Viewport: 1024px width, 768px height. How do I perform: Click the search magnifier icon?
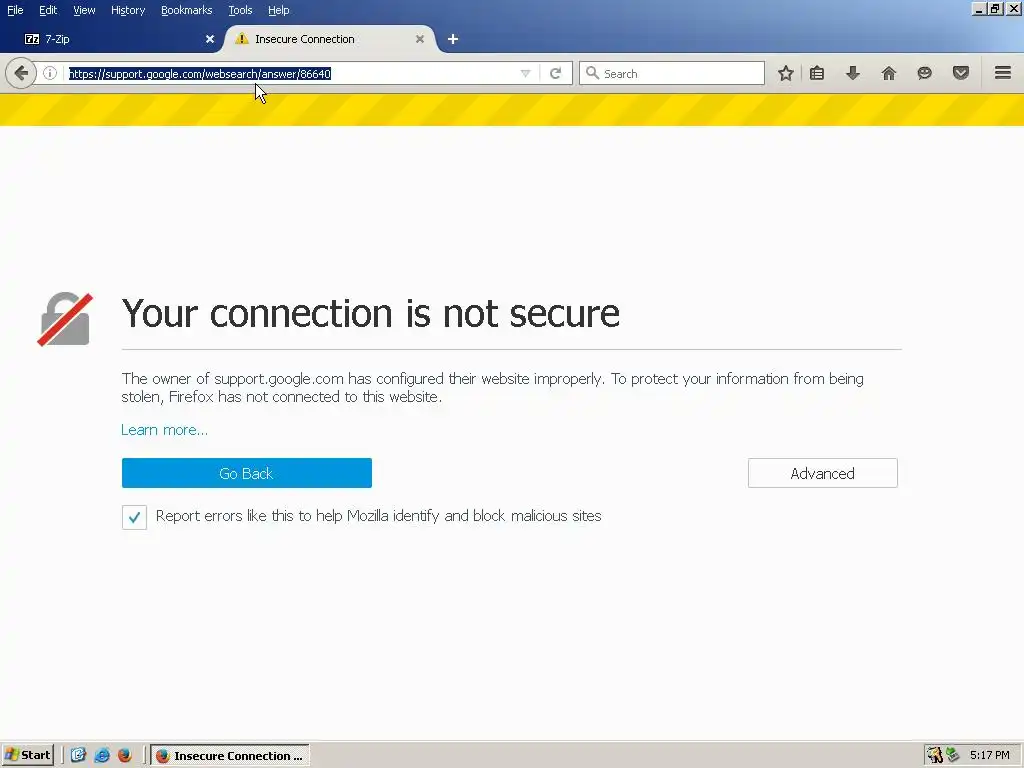pos(592,73)
